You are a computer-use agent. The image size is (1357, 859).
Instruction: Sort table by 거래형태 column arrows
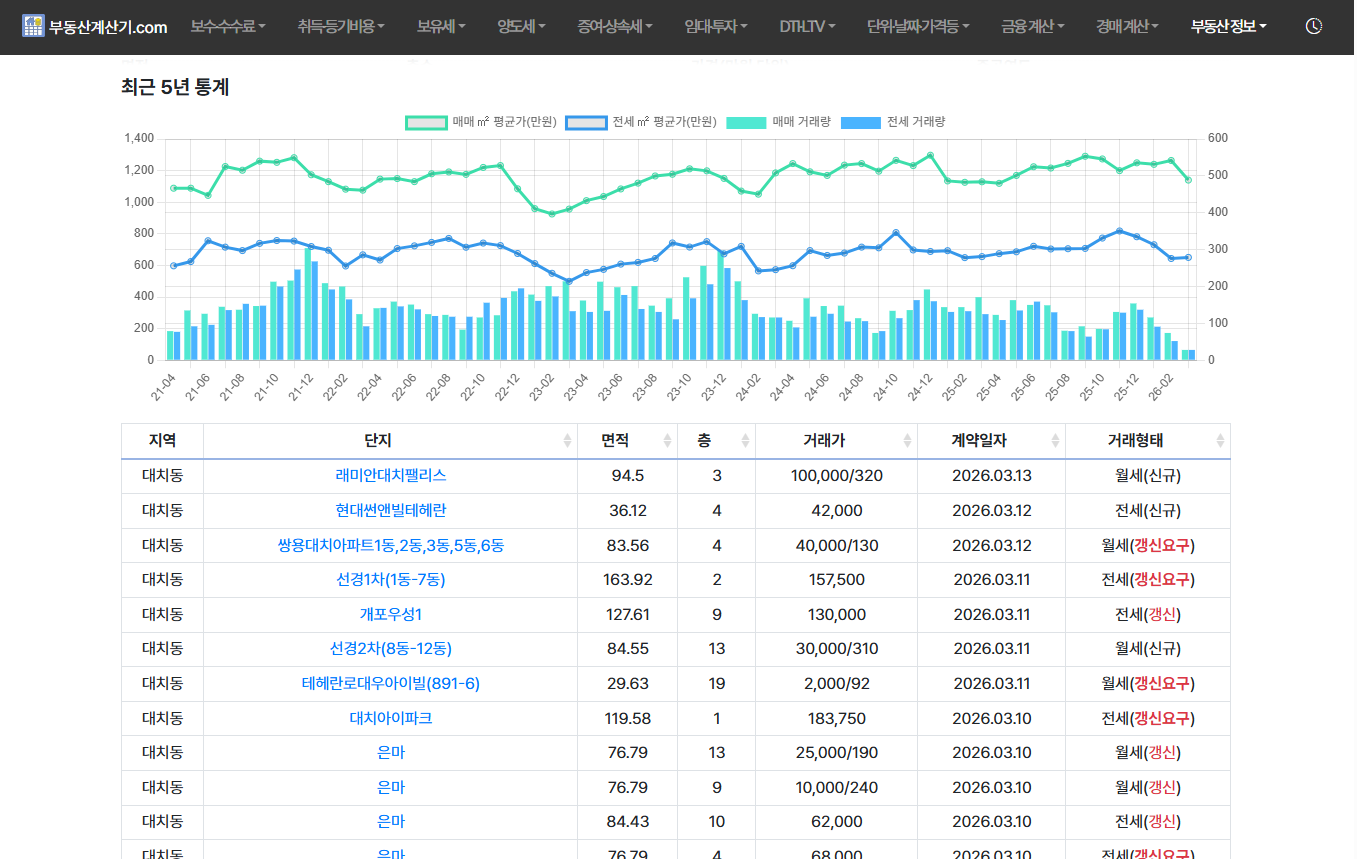(1219, 441)
